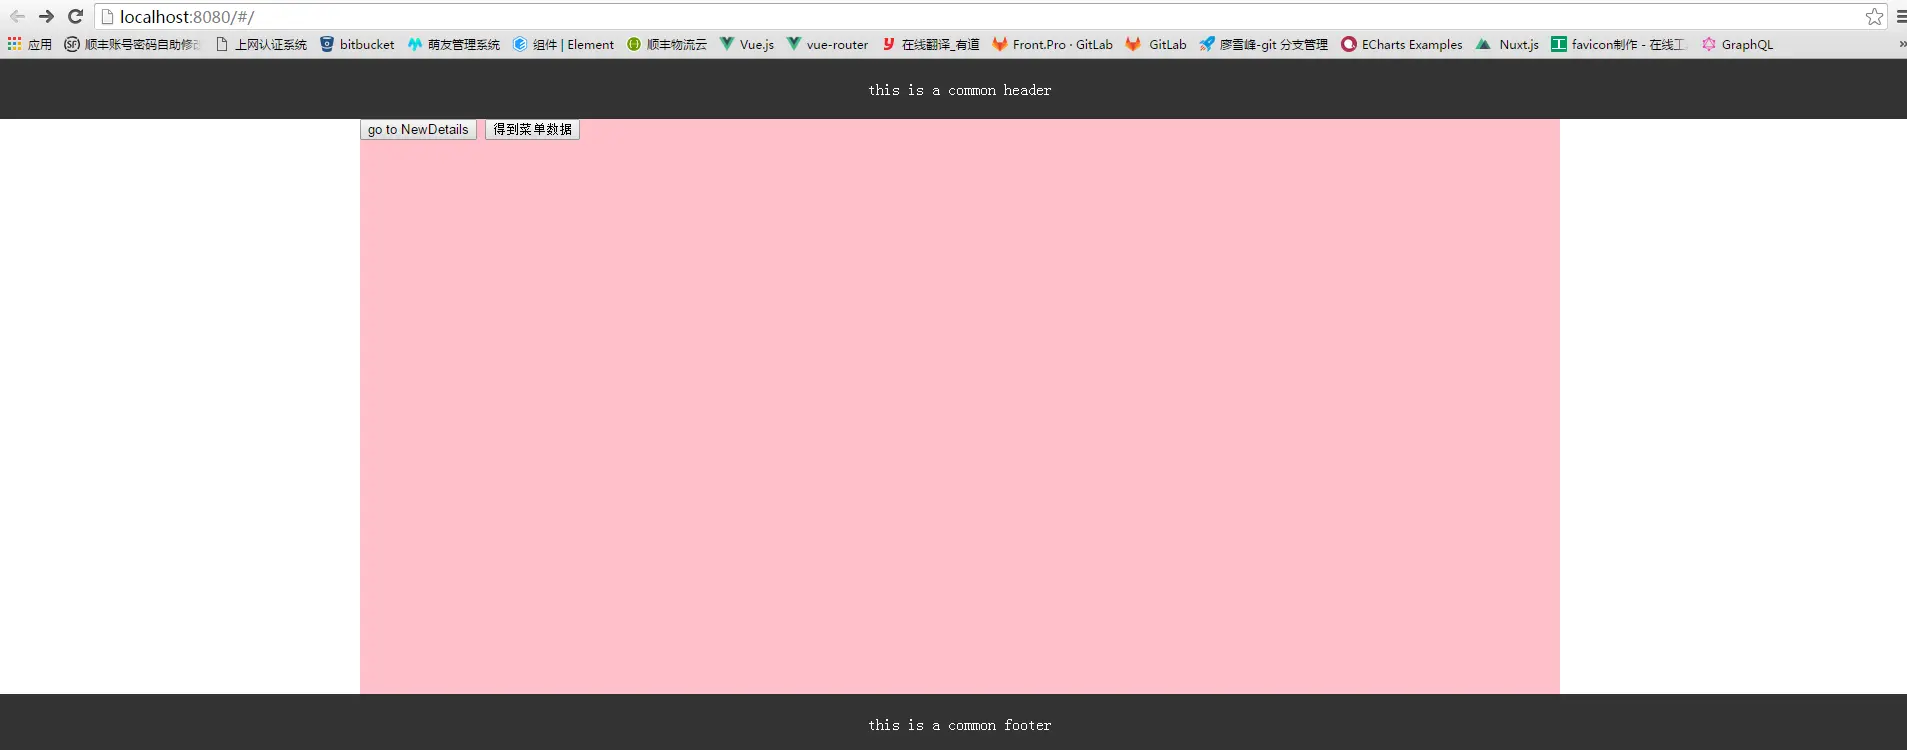Open the 顺丰账号密码自助修改 bookmark
The height and width of the screenshot is (750, 1907).
[132, 44]
